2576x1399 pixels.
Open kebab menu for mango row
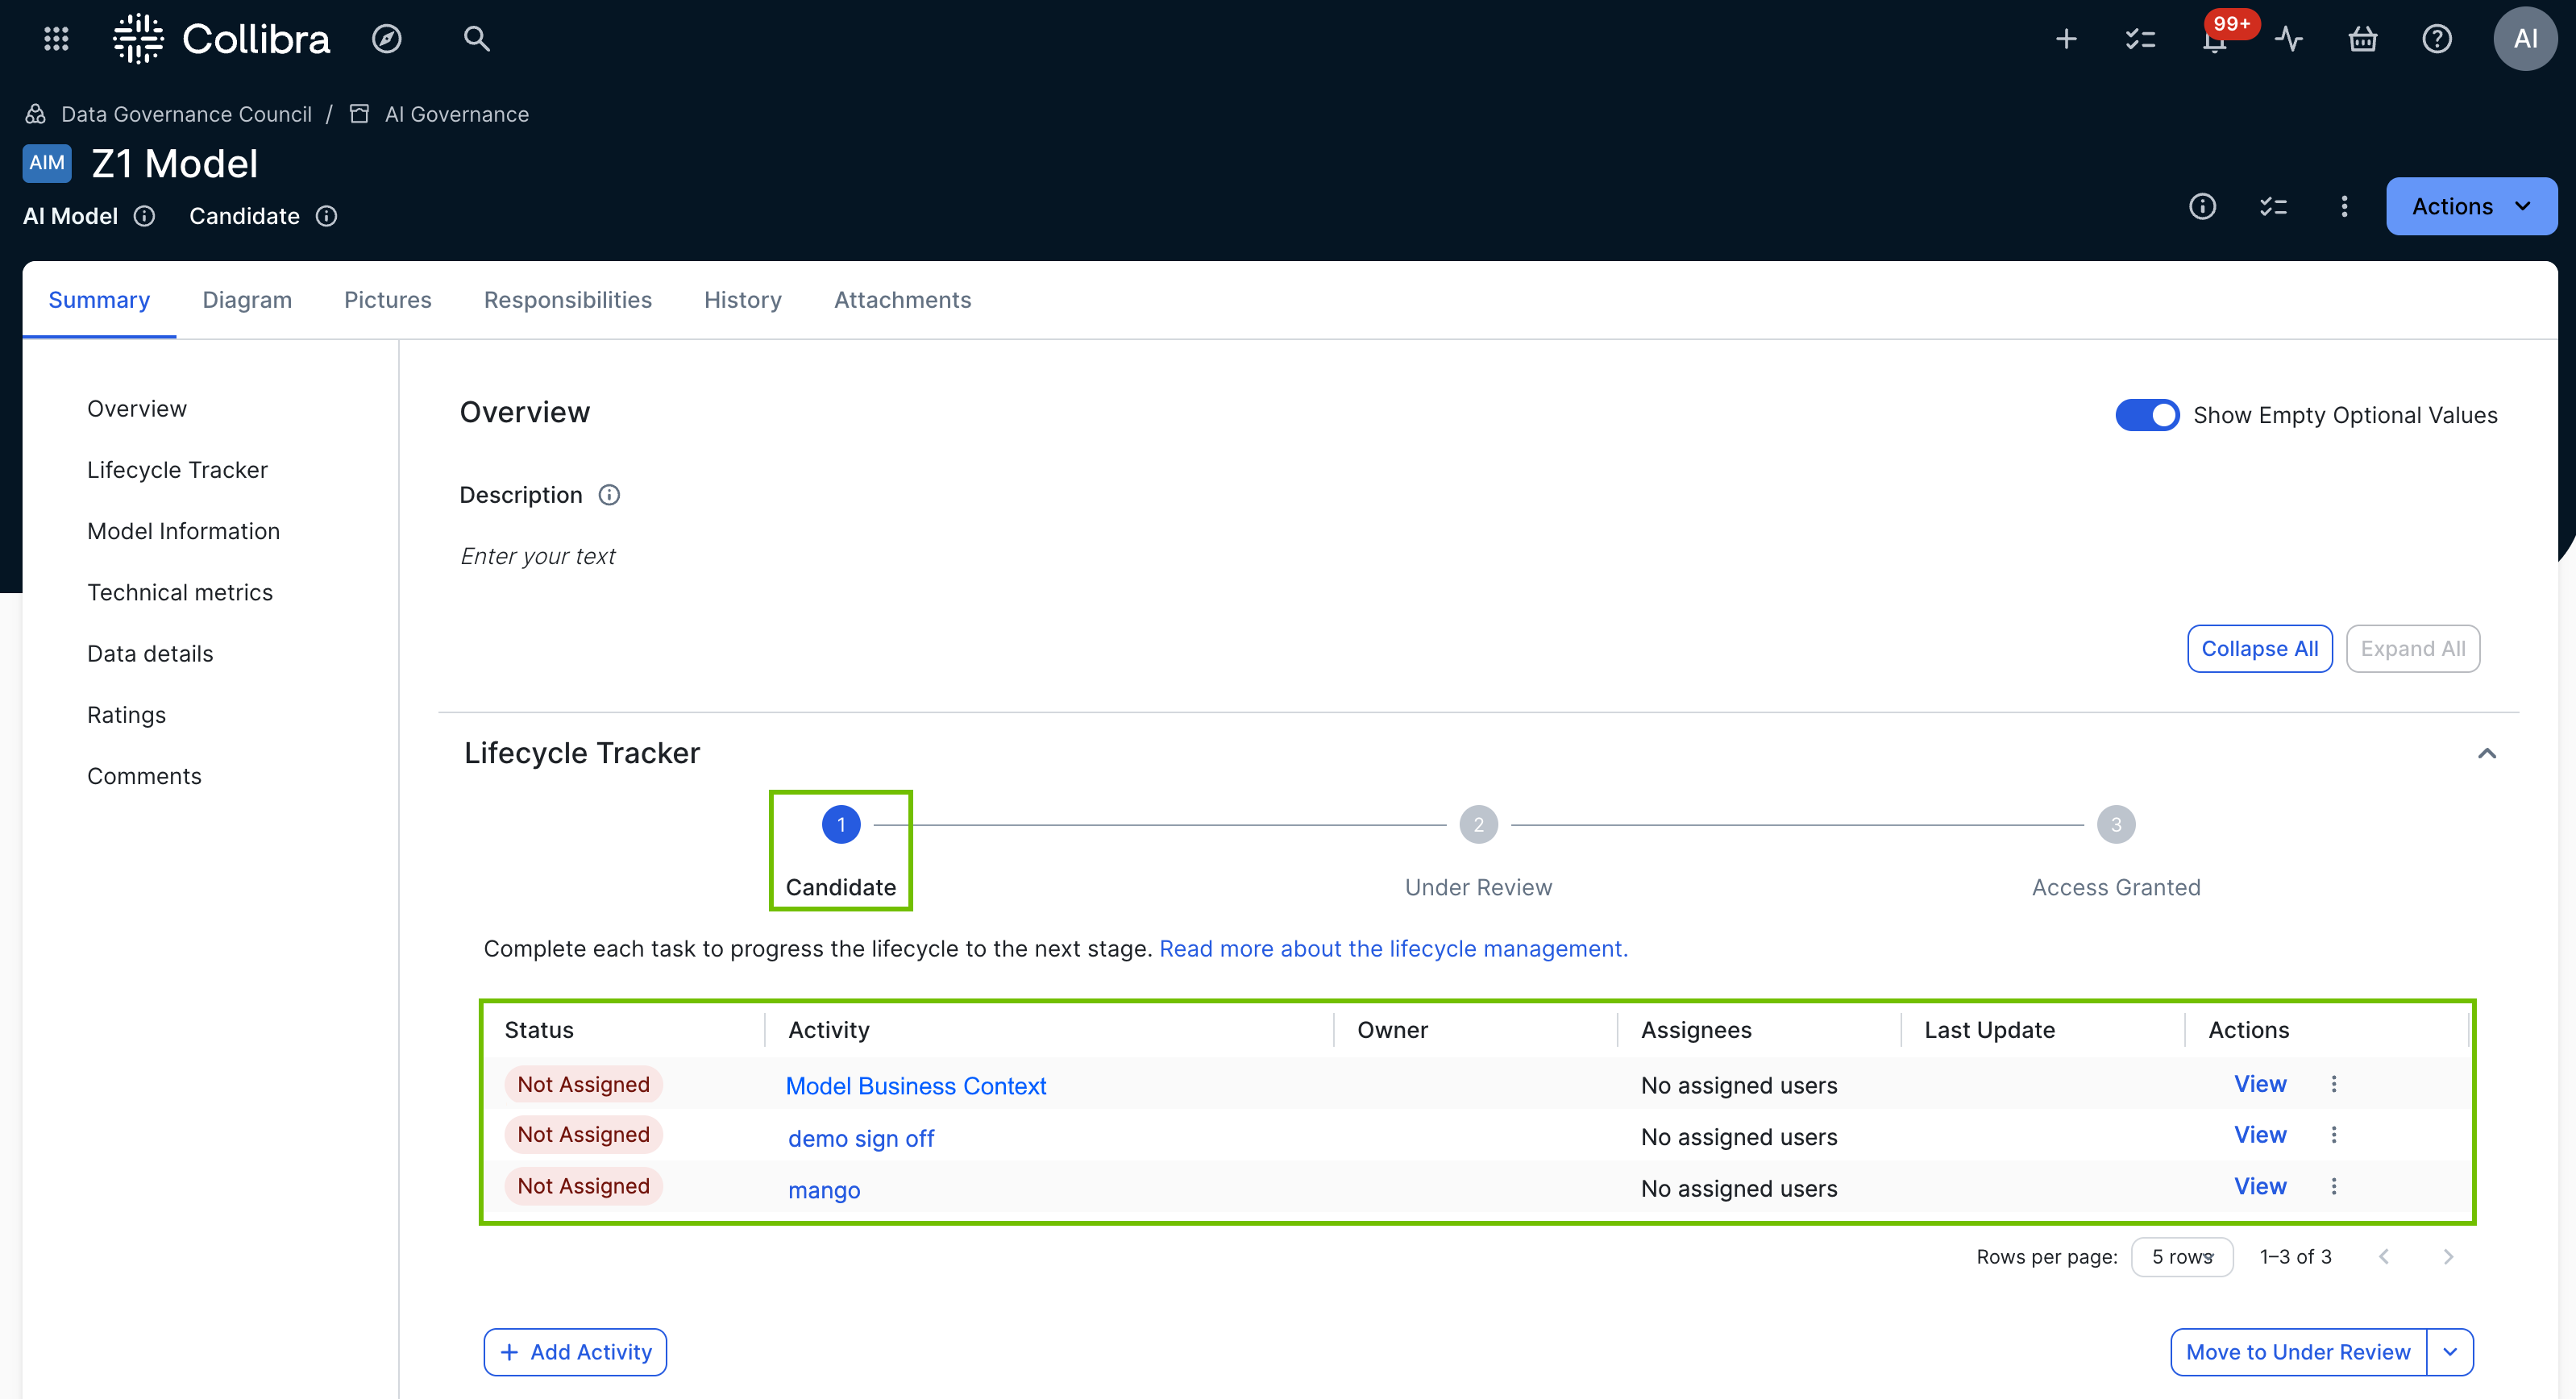2334,1186
